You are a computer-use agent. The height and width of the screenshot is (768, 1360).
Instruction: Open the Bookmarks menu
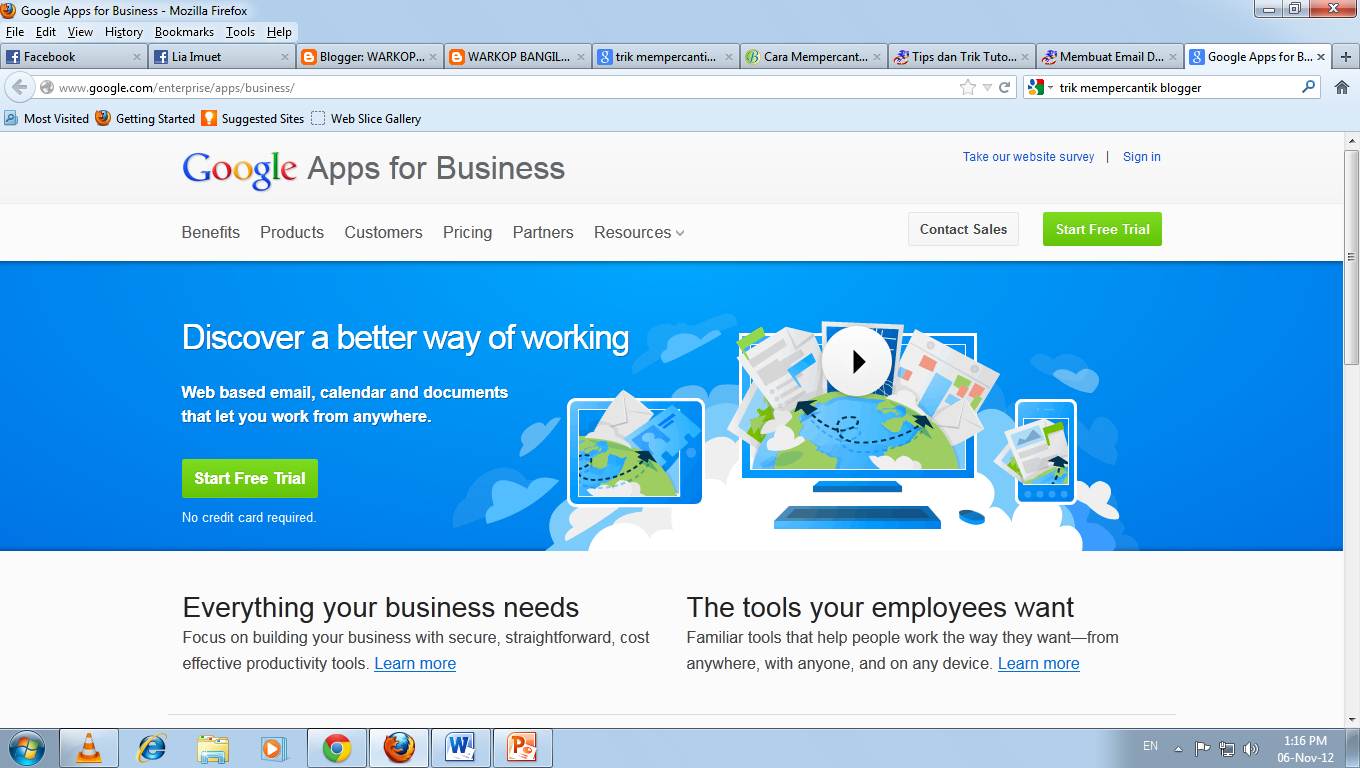pyautogui.click(x=184, y=32)
